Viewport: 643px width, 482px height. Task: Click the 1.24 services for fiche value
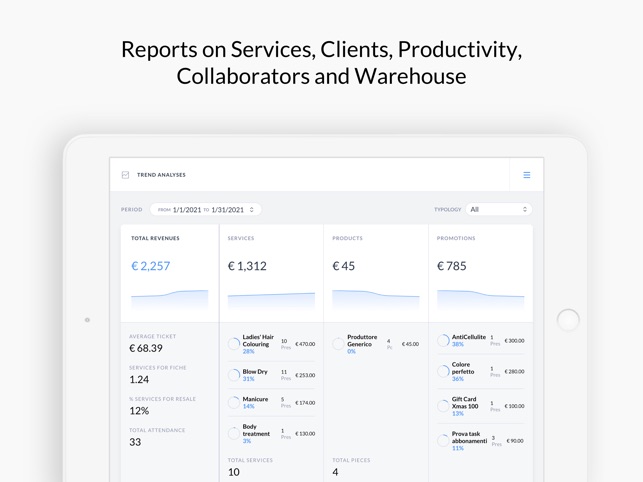point(139,379)
